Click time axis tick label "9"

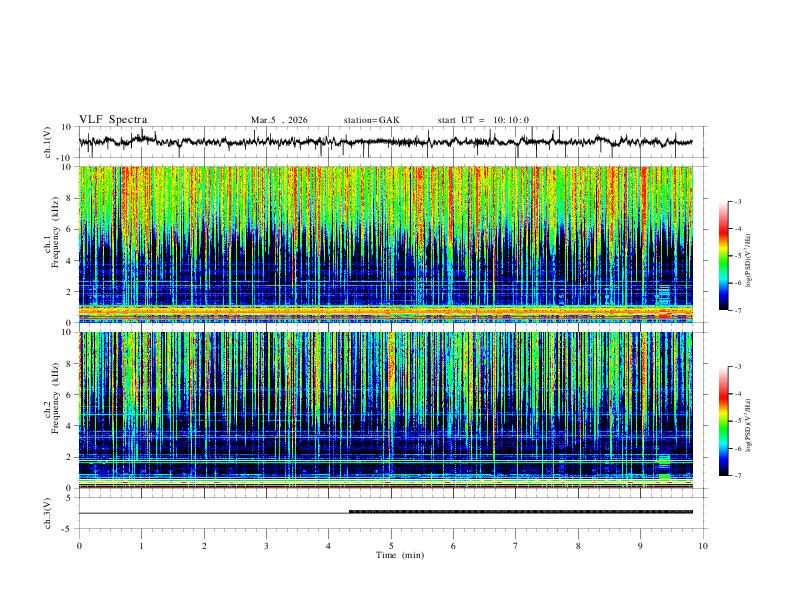pos(640,546)
